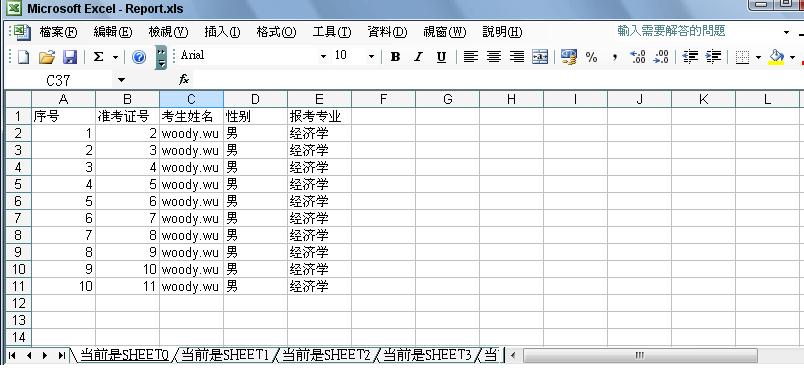Click the Open file folder icon
The width and height of the screenshot is (804, 368).
click(x=47, y=57)
